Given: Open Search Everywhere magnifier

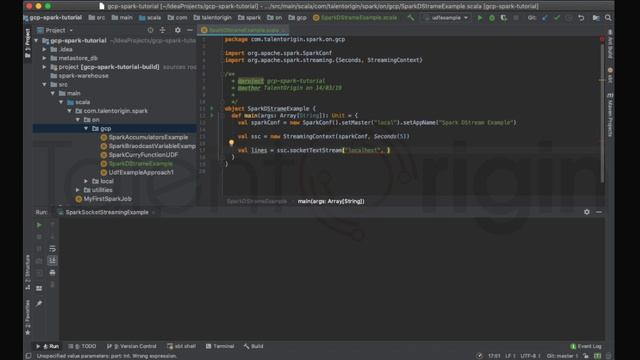Looking at the screenshot, I should coord(608,18).
